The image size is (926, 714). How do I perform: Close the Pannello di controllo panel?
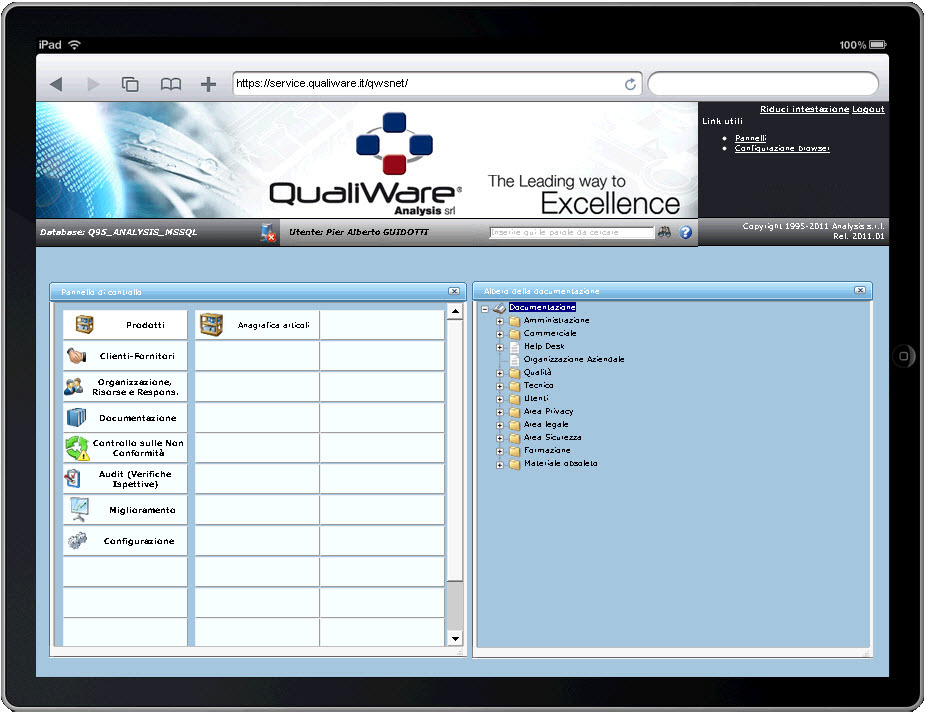pyautogui.click(x=454, y=291)
